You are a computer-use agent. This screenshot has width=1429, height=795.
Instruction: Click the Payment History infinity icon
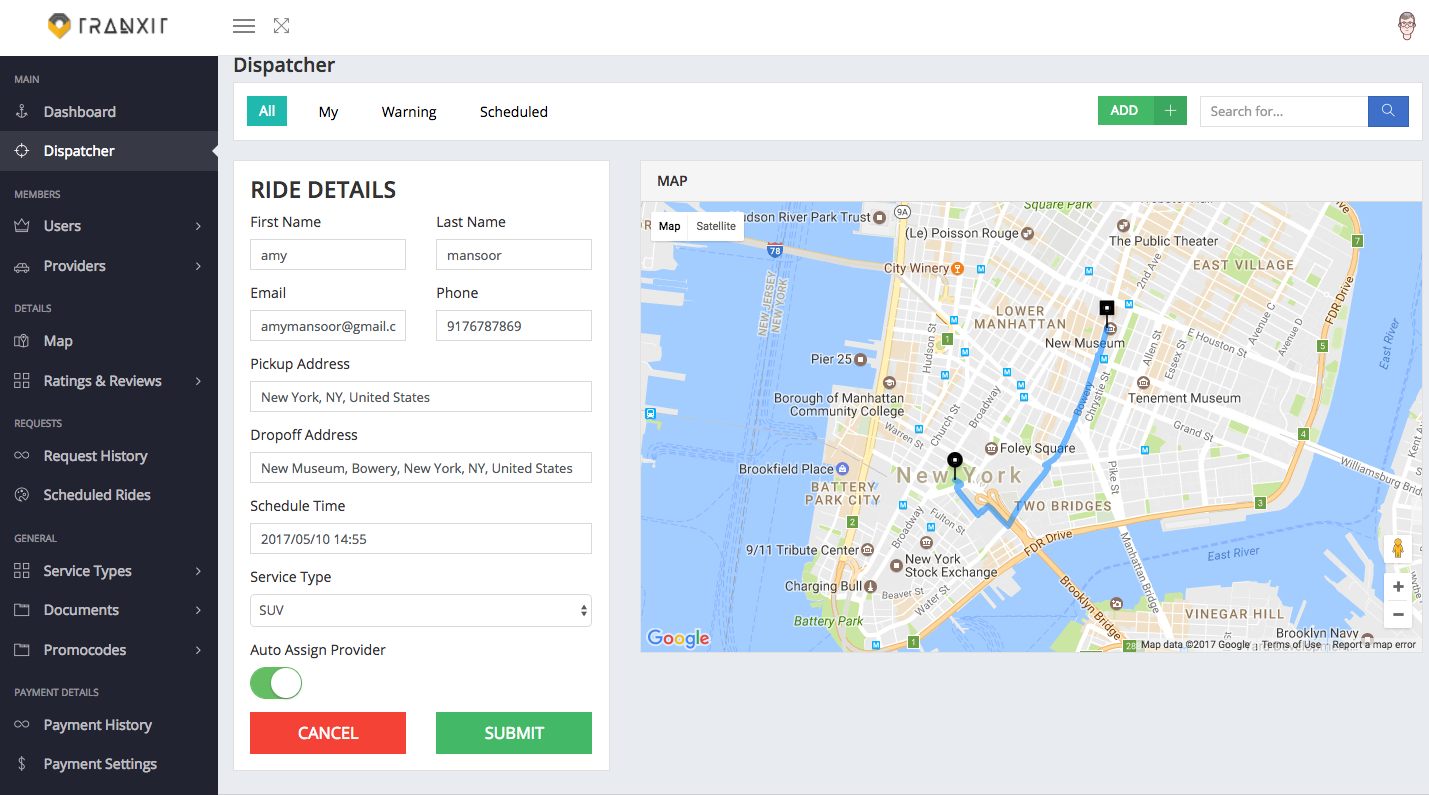[x=21, y=725]
